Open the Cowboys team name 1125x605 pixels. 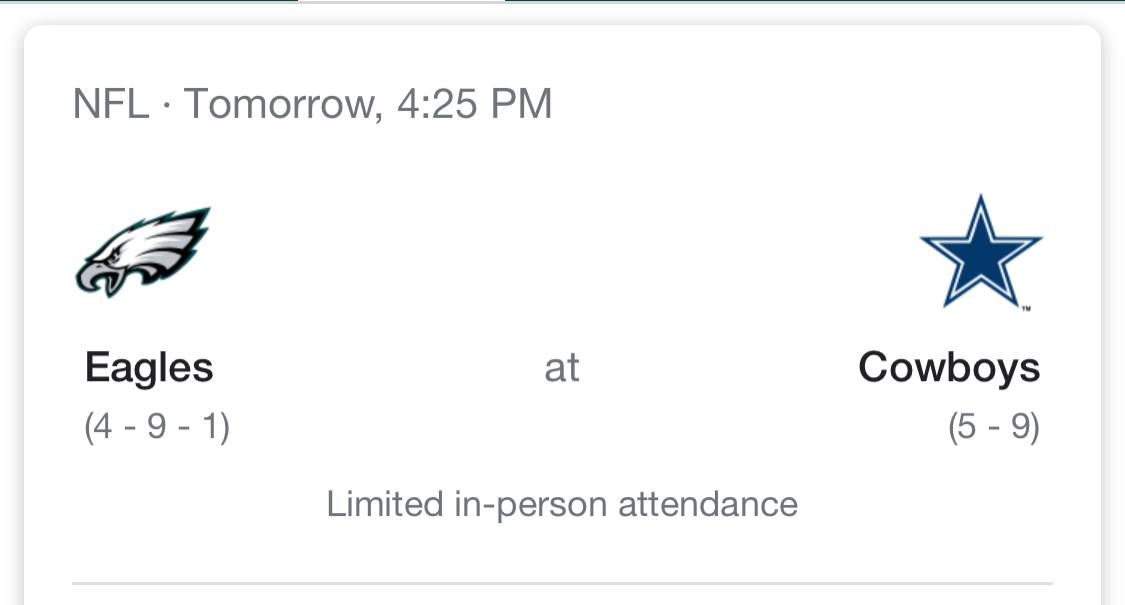coord(949,368)
